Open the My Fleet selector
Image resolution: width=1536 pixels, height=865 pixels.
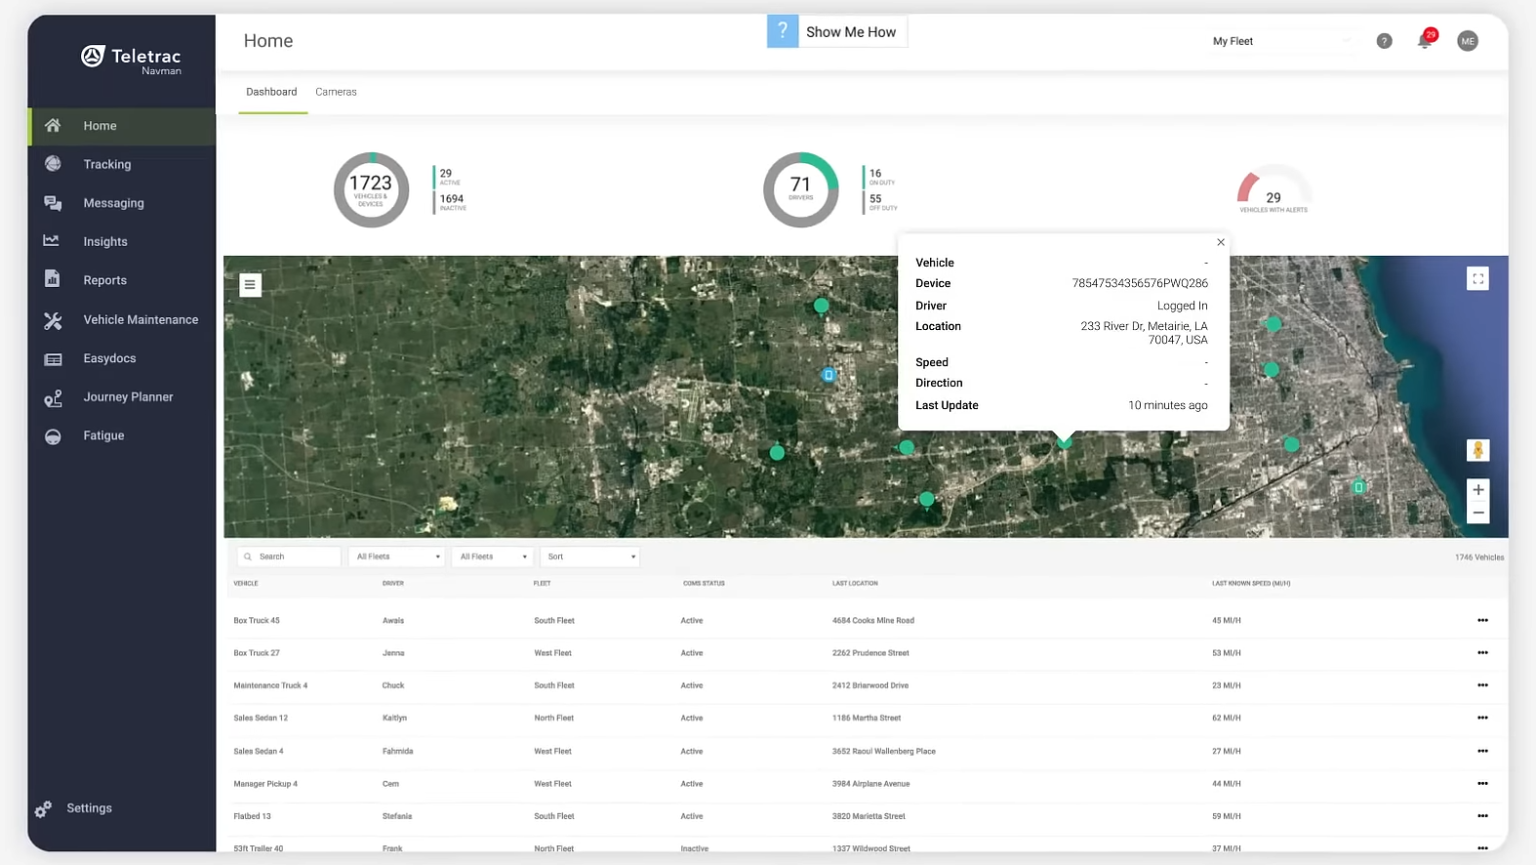(1281, 41)
